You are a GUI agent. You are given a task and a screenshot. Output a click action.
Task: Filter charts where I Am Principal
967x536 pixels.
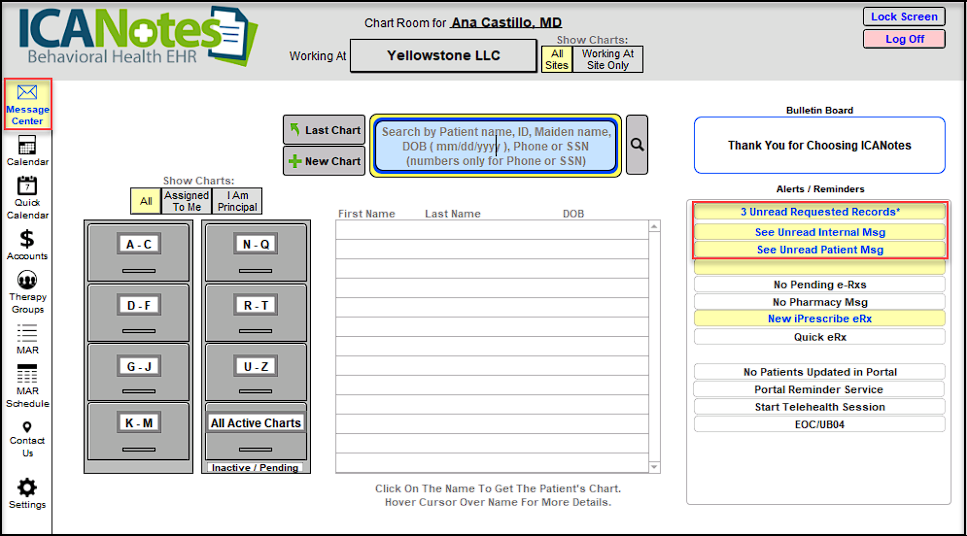[237, 201]
